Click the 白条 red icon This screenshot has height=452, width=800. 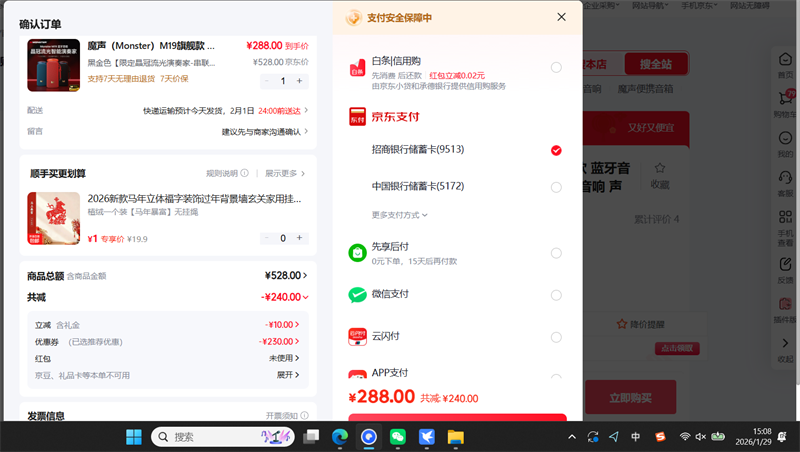point(358,68)
